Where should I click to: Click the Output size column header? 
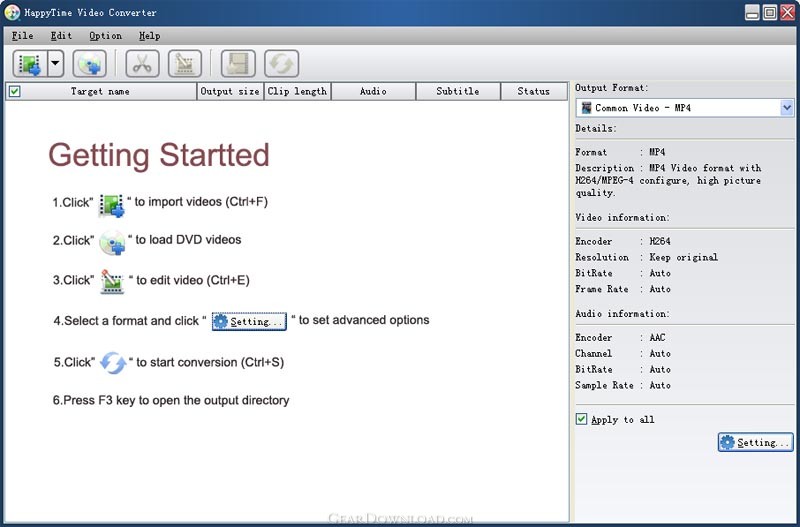230,91
